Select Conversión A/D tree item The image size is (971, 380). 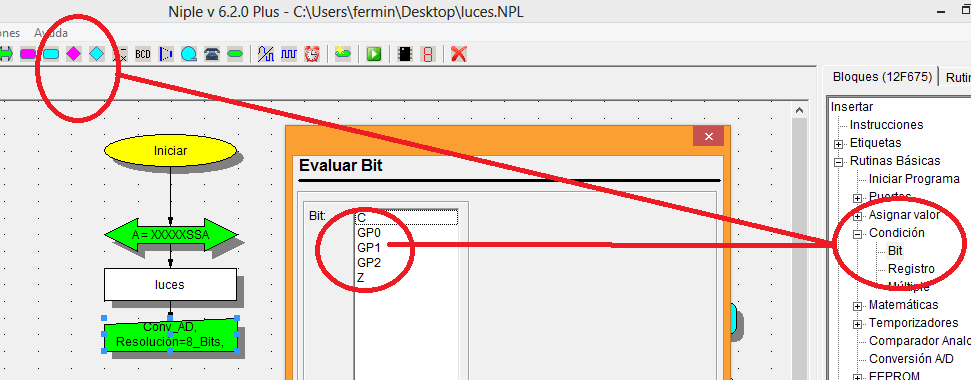point(911,358)
